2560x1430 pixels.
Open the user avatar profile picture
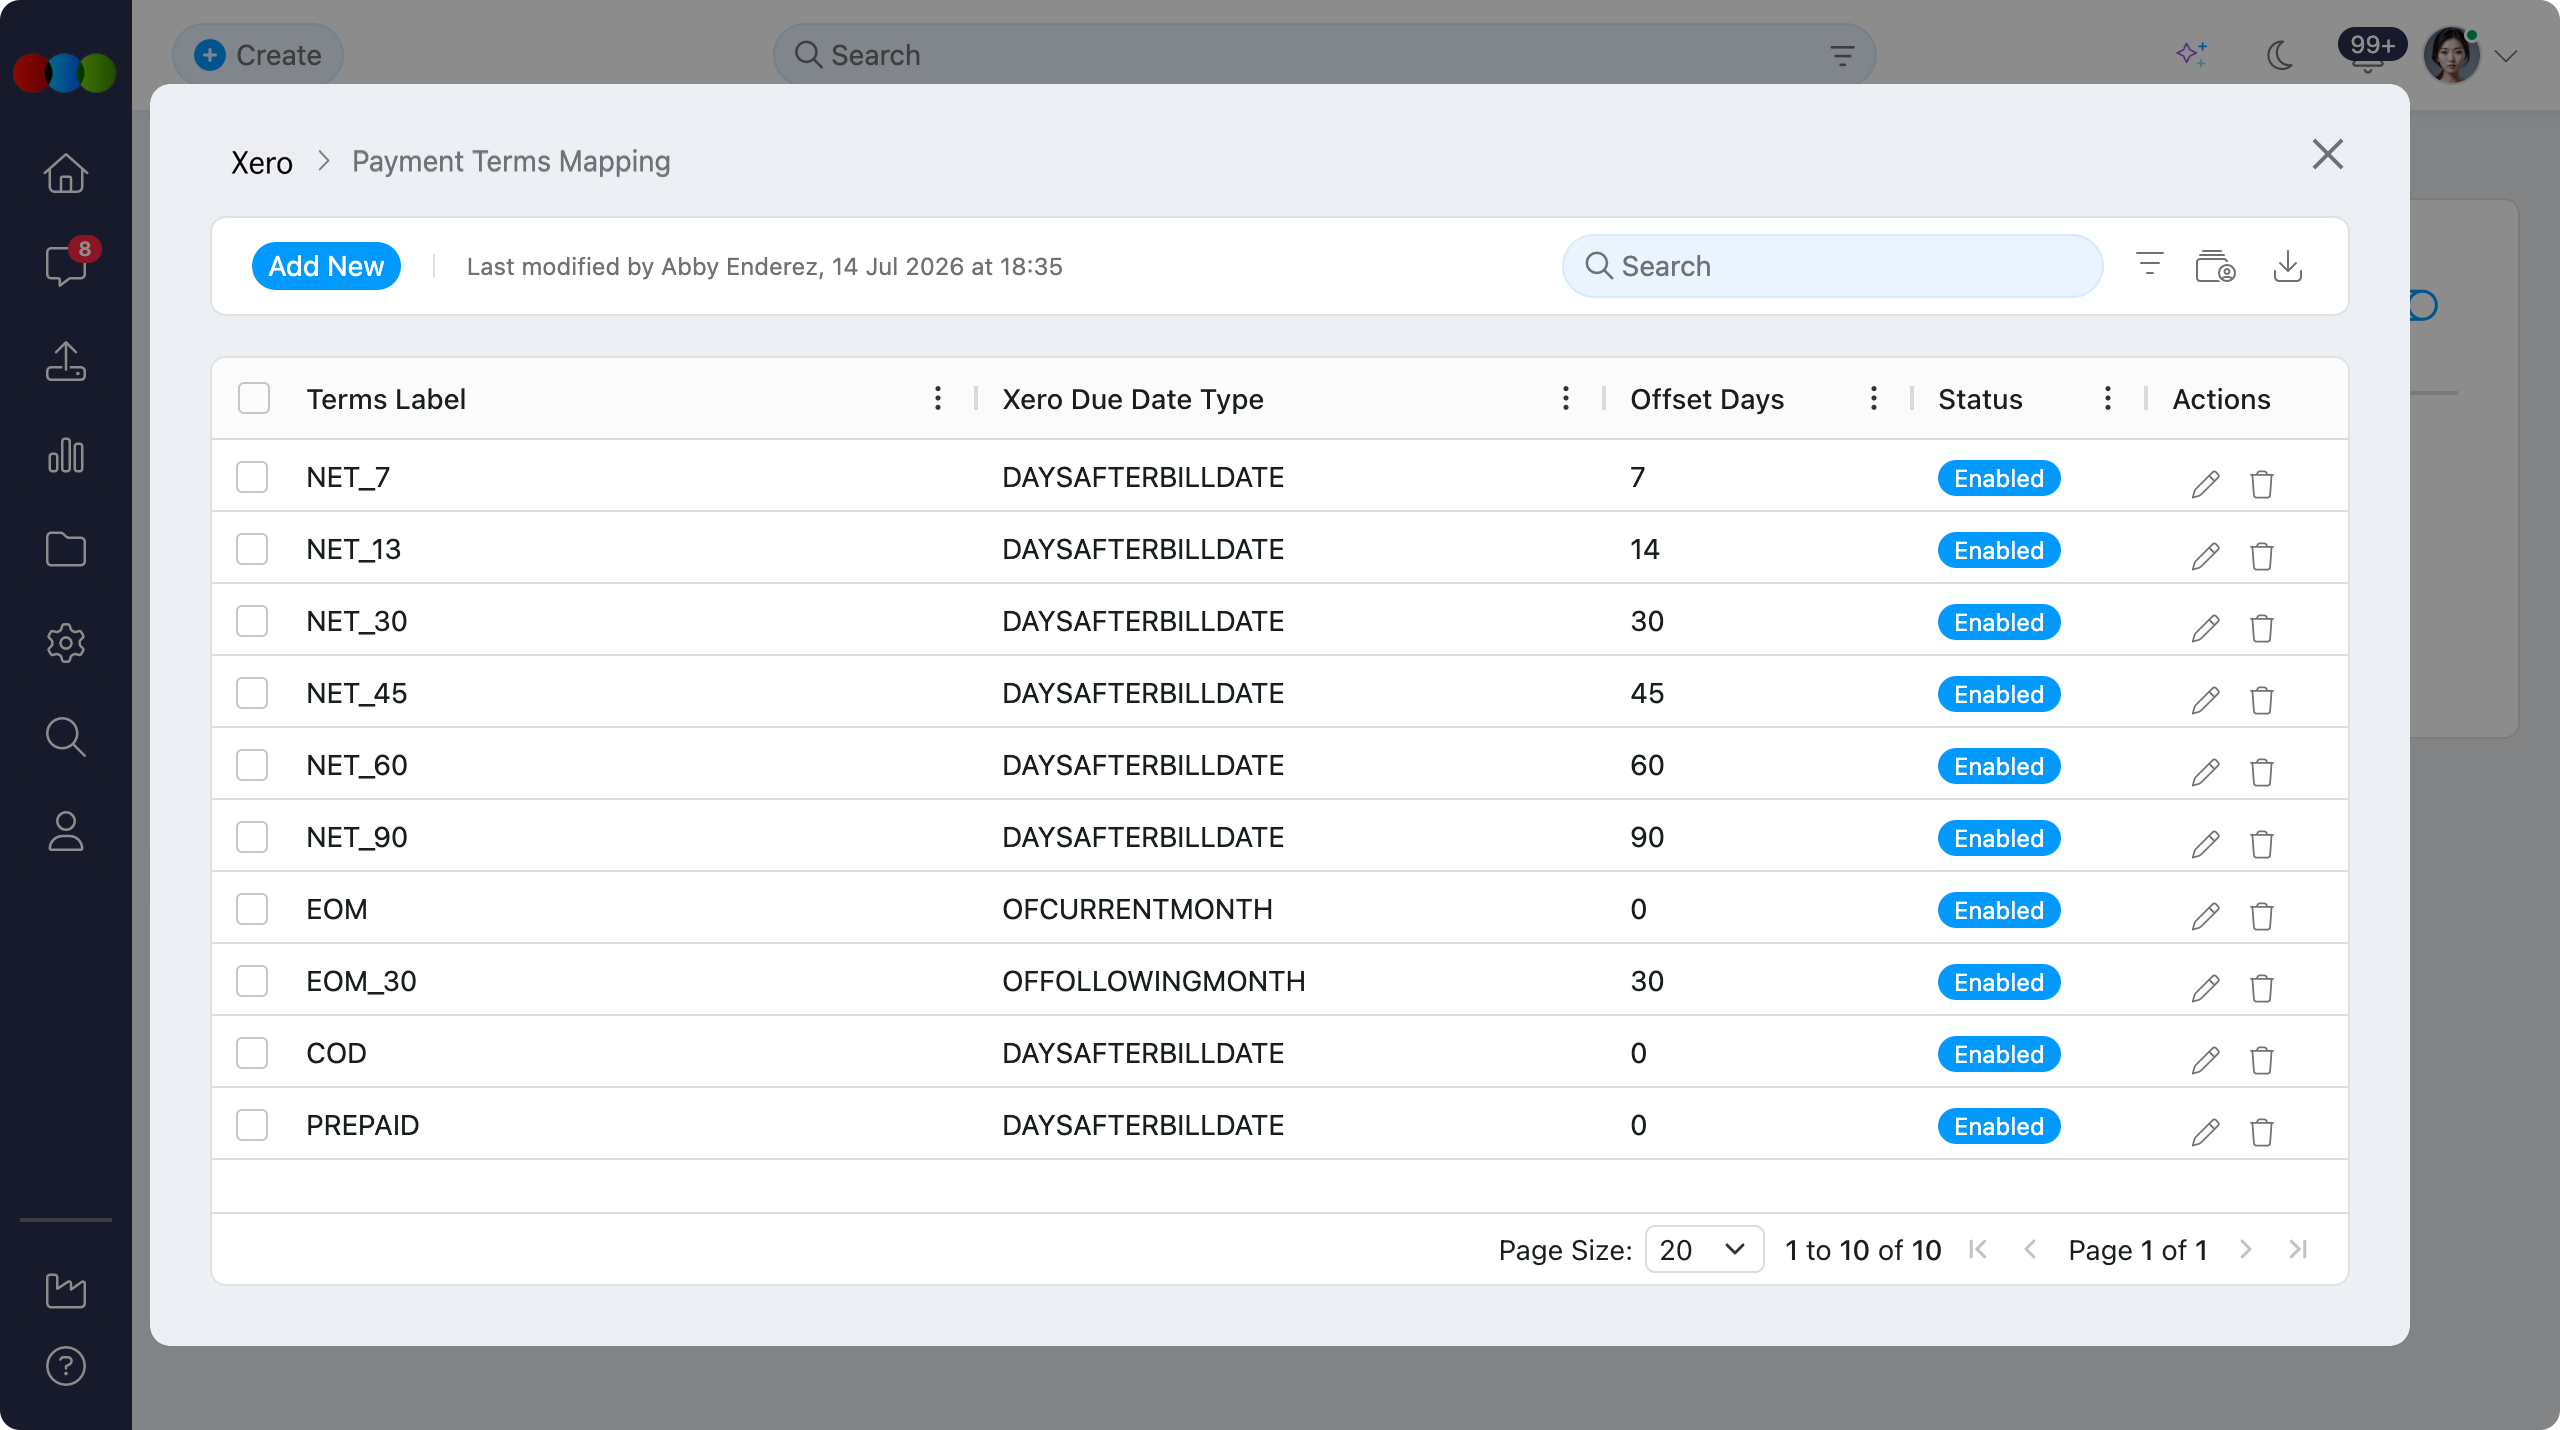coord(2451,55)
